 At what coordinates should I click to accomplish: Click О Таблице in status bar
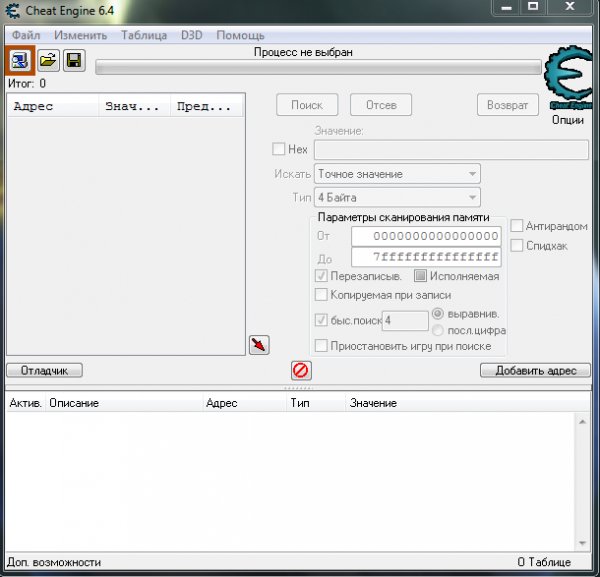pos(544,562)
